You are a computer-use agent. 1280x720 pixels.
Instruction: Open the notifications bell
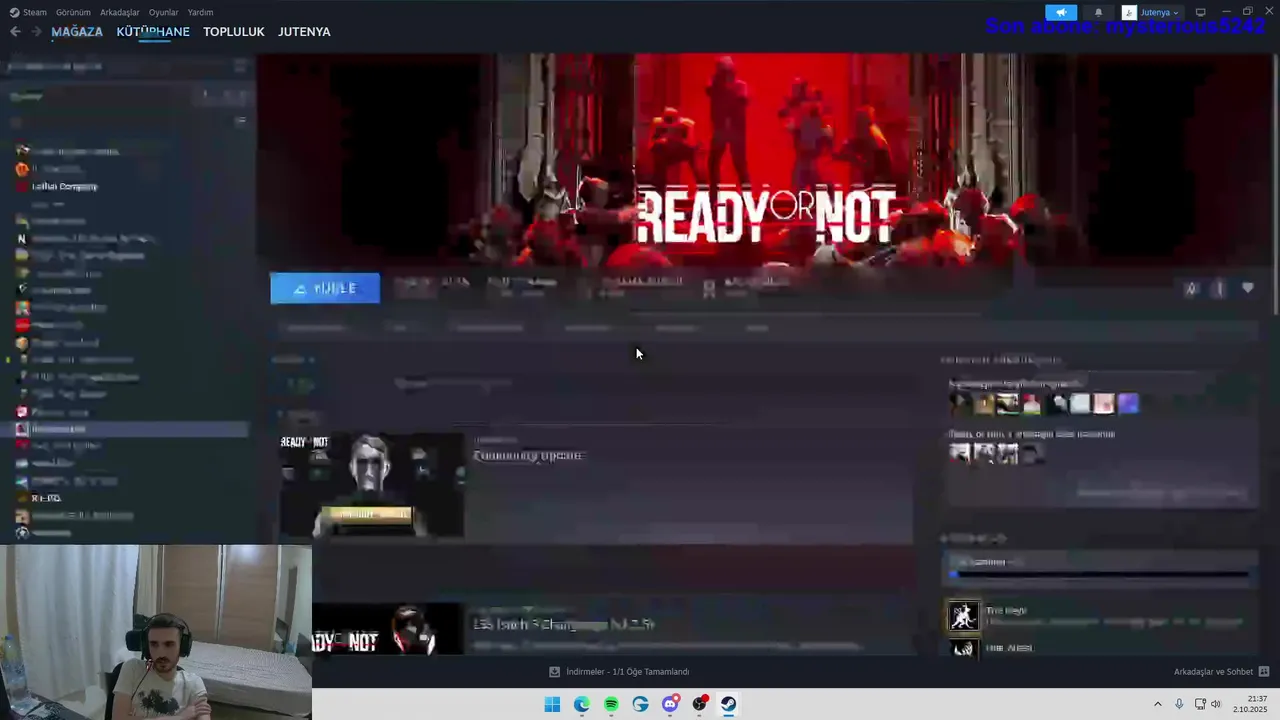(x=1098, y=12)
